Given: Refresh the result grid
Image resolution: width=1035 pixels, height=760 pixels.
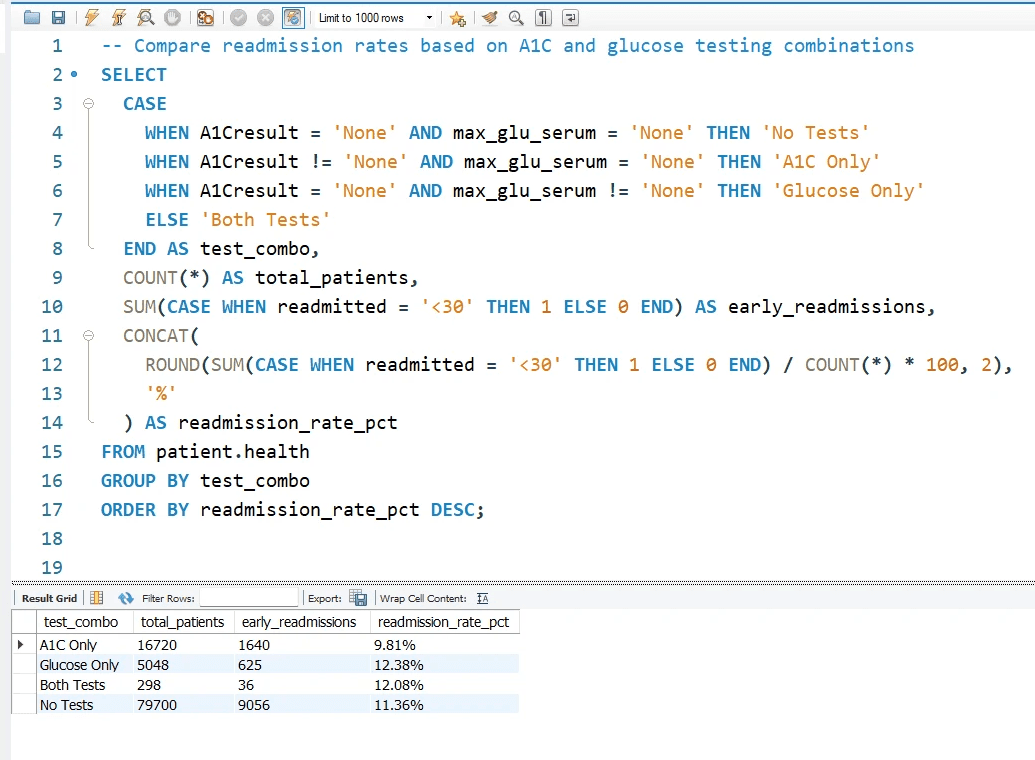Looking at the screenshot, I should (x=125, y=598).
